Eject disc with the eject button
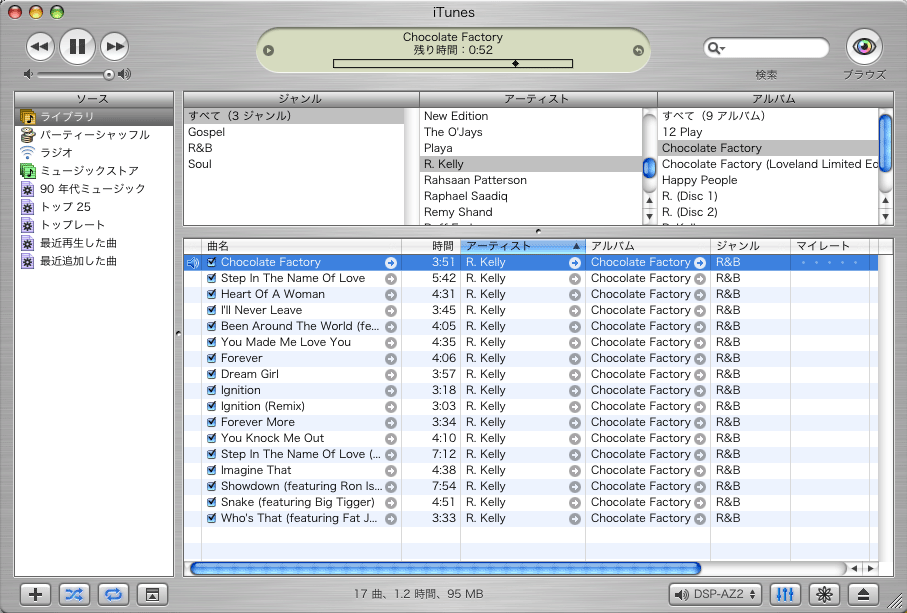Screen dimensions: 907x613 pyautogui.click(x=863, y=594)
